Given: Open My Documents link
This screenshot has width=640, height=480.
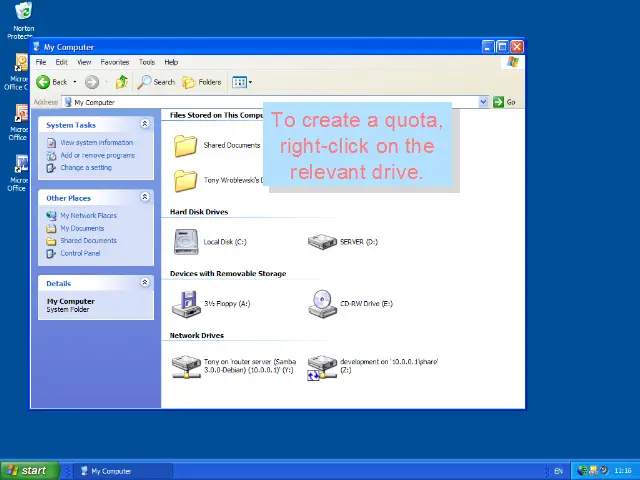Looking at the screenshot, I should tap(82, 228).
